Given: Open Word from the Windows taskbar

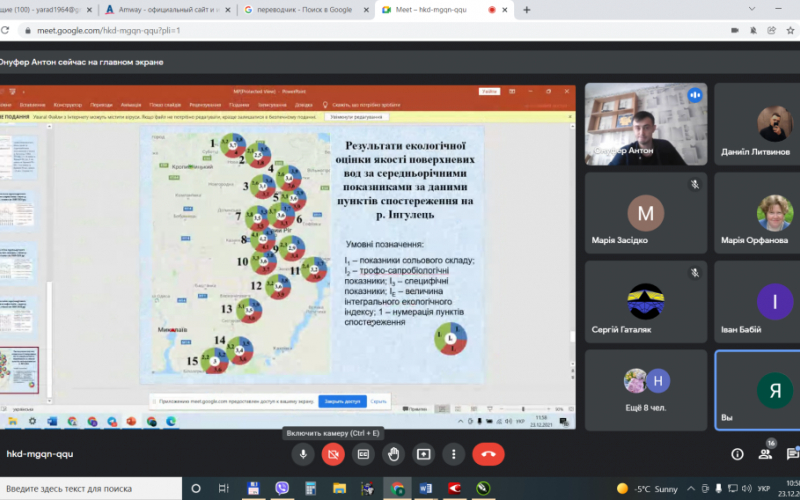Looking at the screenshot, I should coord(426,489).
